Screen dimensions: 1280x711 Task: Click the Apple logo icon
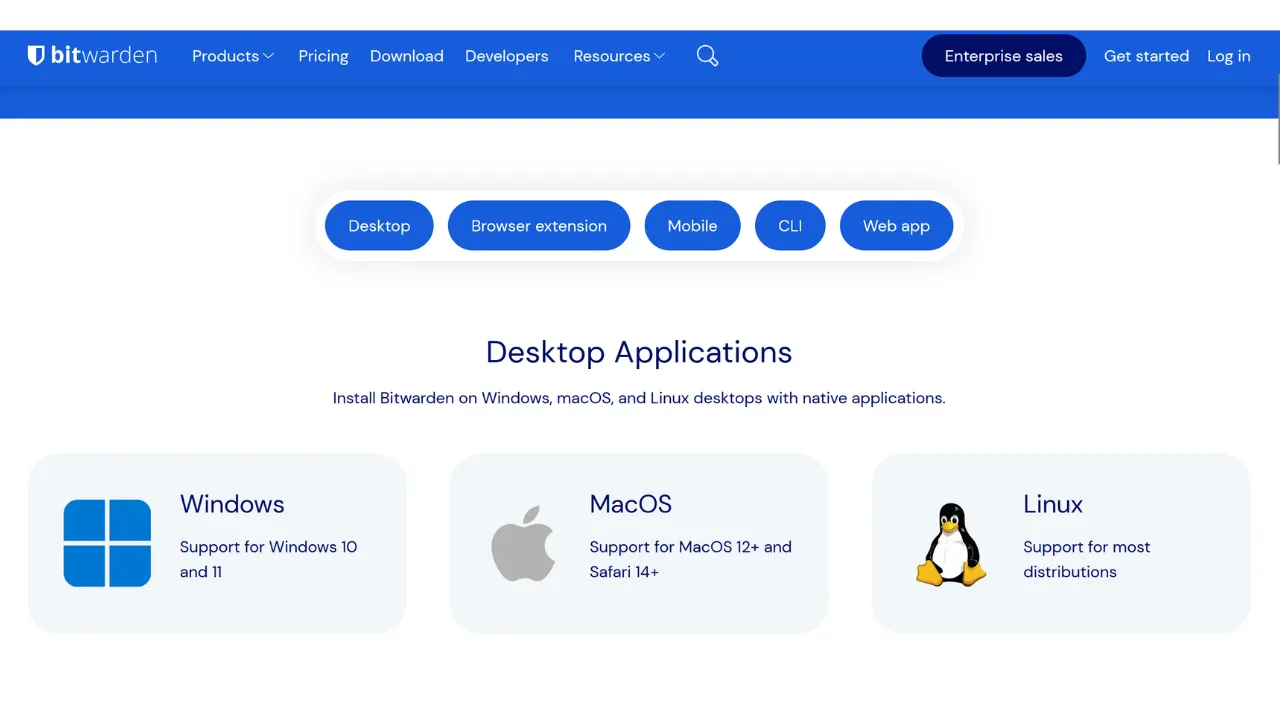pyautogui.click(x=523, y=543)
